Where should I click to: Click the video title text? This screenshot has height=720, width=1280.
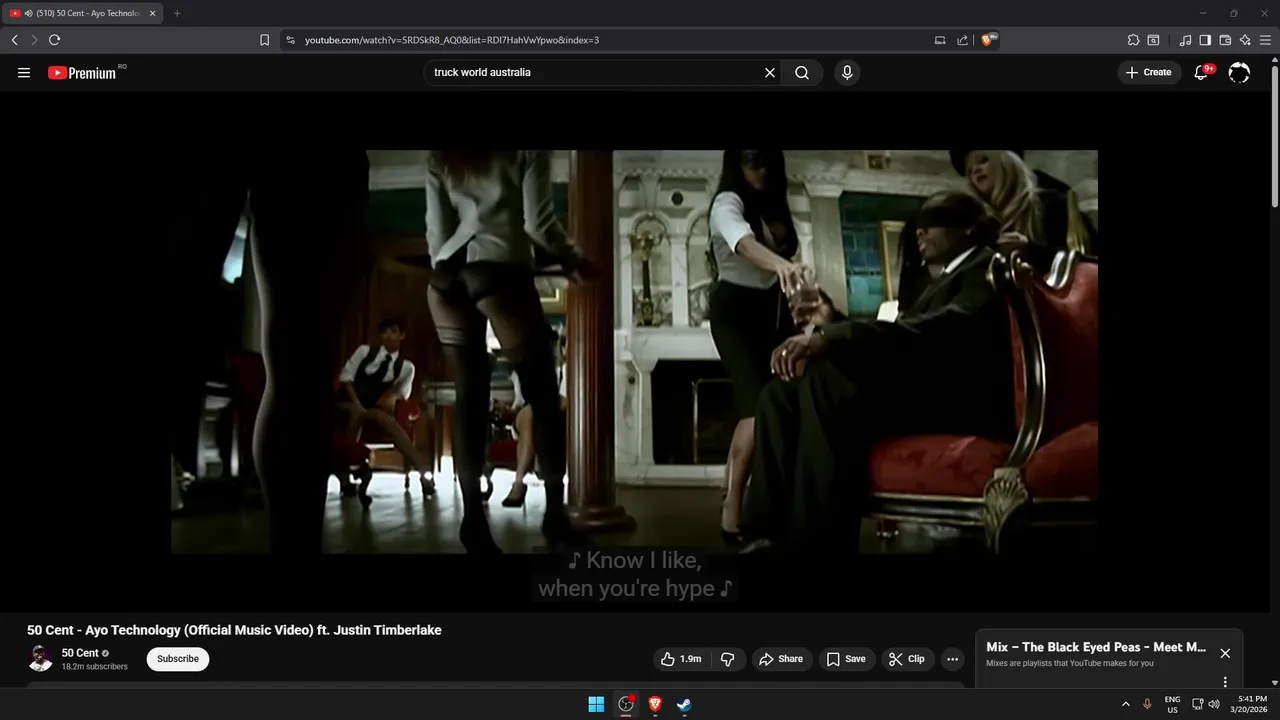click(x=234, y=630)
